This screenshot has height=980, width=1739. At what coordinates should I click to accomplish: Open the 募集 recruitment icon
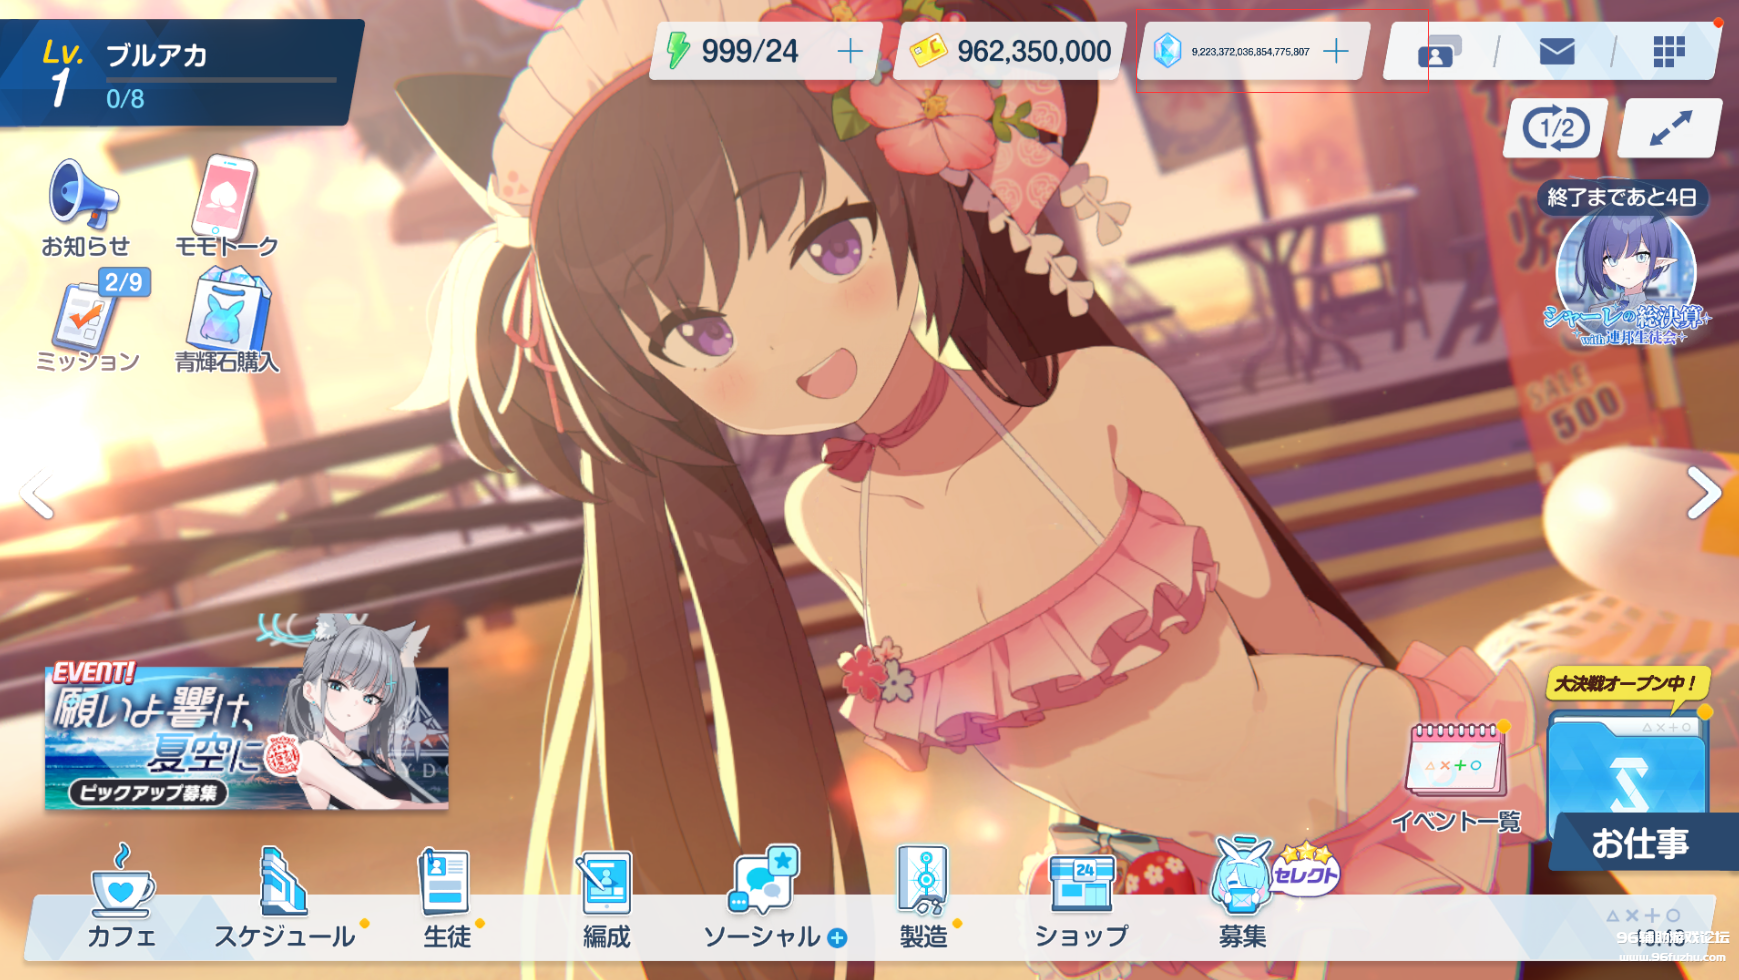1243,895
